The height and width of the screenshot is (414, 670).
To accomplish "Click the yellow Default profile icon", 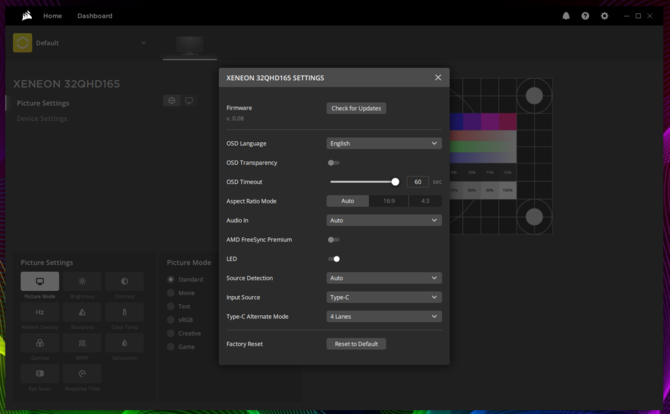I will click(x=23, y=43).
